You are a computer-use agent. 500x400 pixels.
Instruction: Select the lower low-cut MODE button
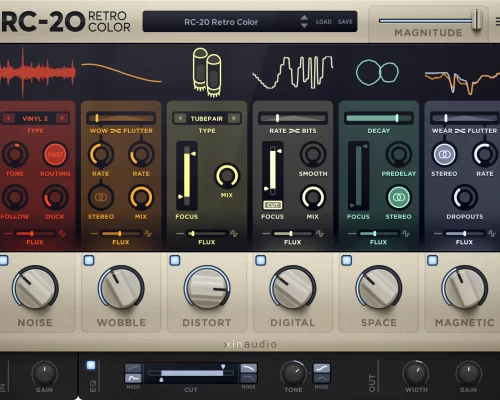pos(133,378)
